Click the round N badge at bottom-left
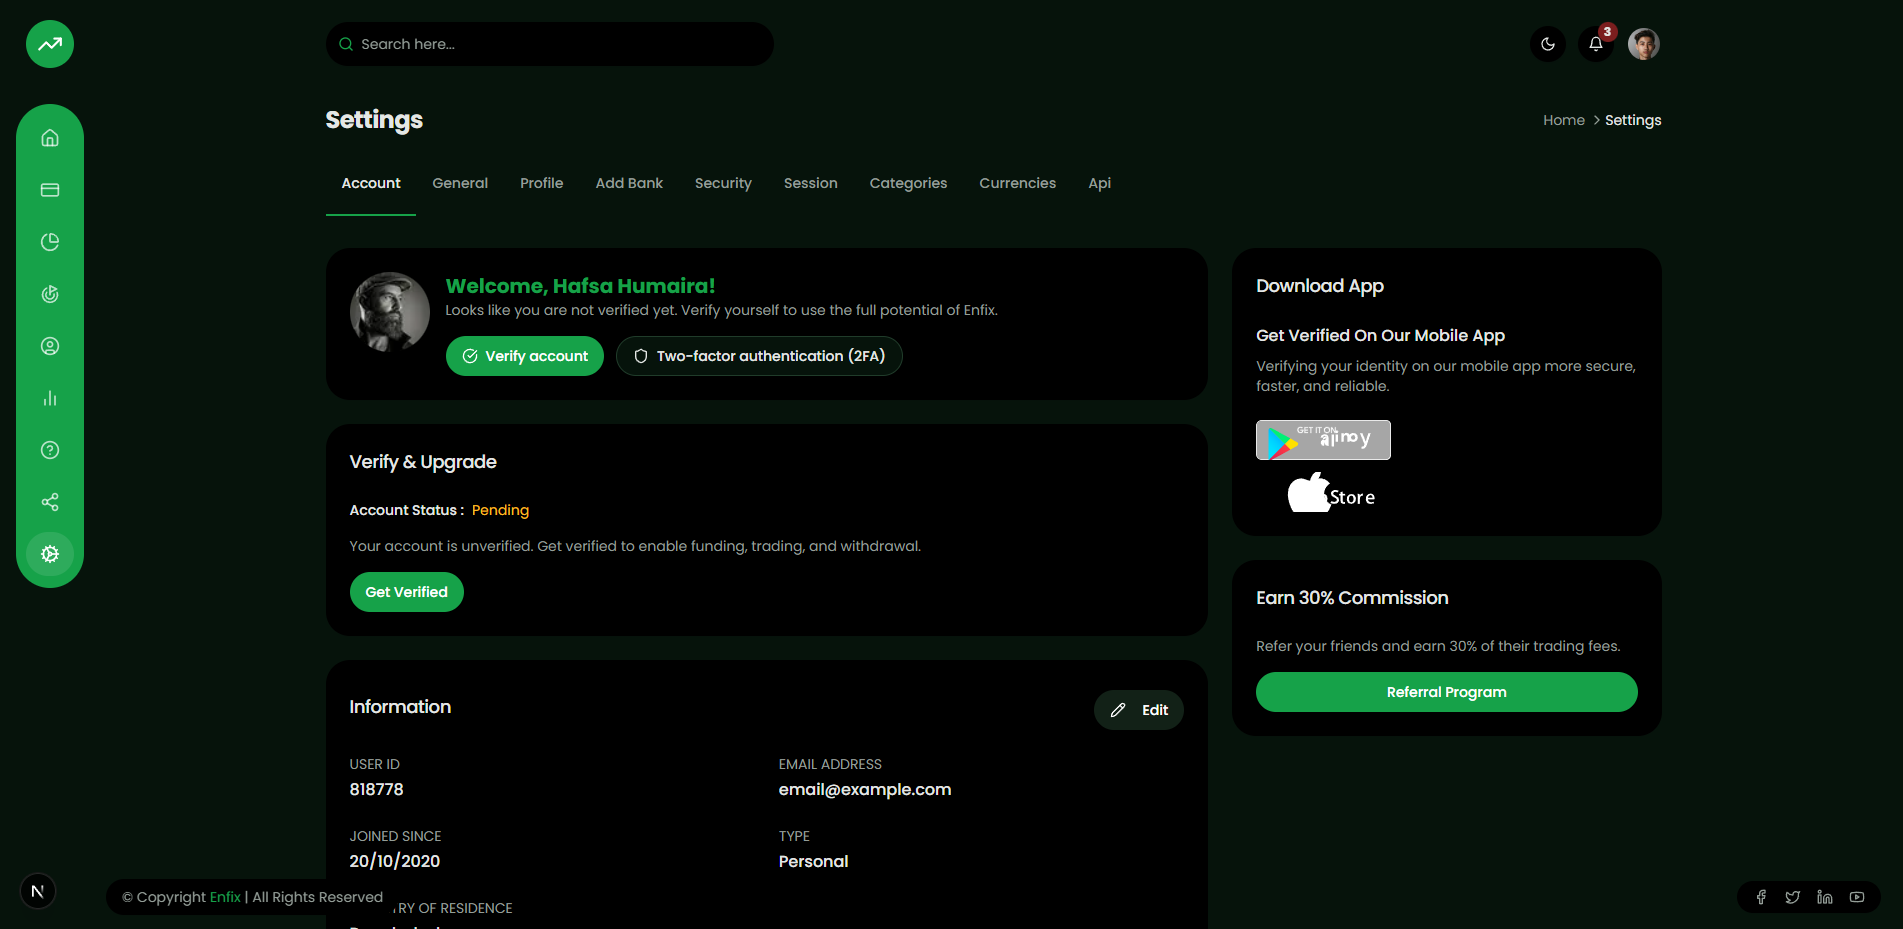Screen dimensions: 1903x929 point(38,891)
